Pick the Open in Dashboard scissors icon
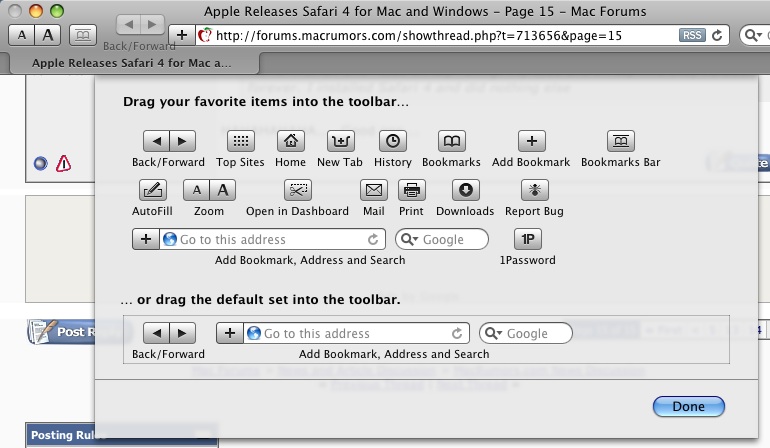This screenshot has width=770, height=448. [298, 190]
